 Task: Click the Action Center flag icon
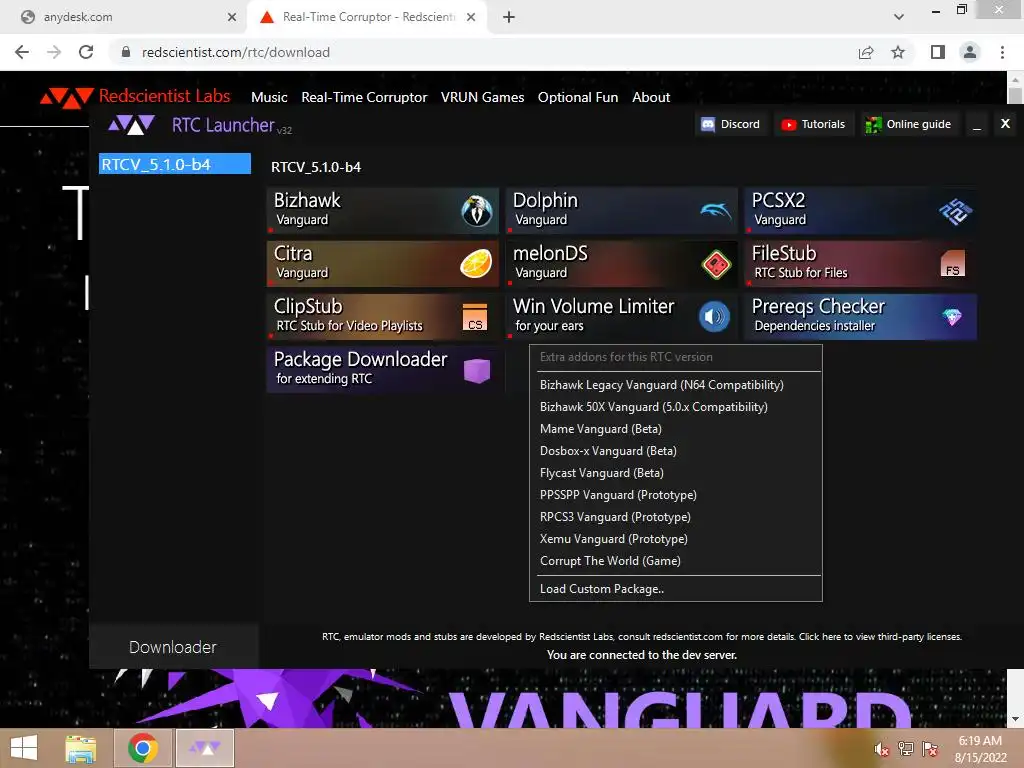[930, 749]
